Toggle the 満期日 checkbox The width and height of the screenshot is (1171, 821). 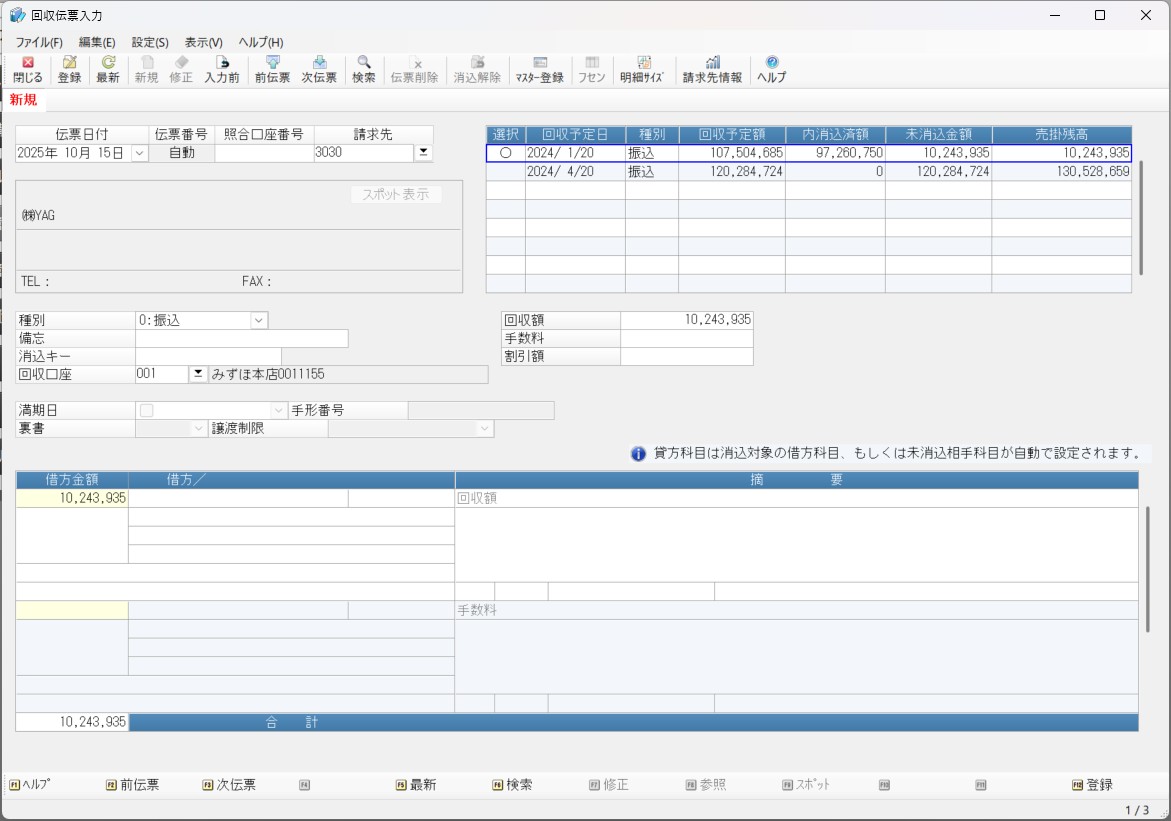[147, 410]
